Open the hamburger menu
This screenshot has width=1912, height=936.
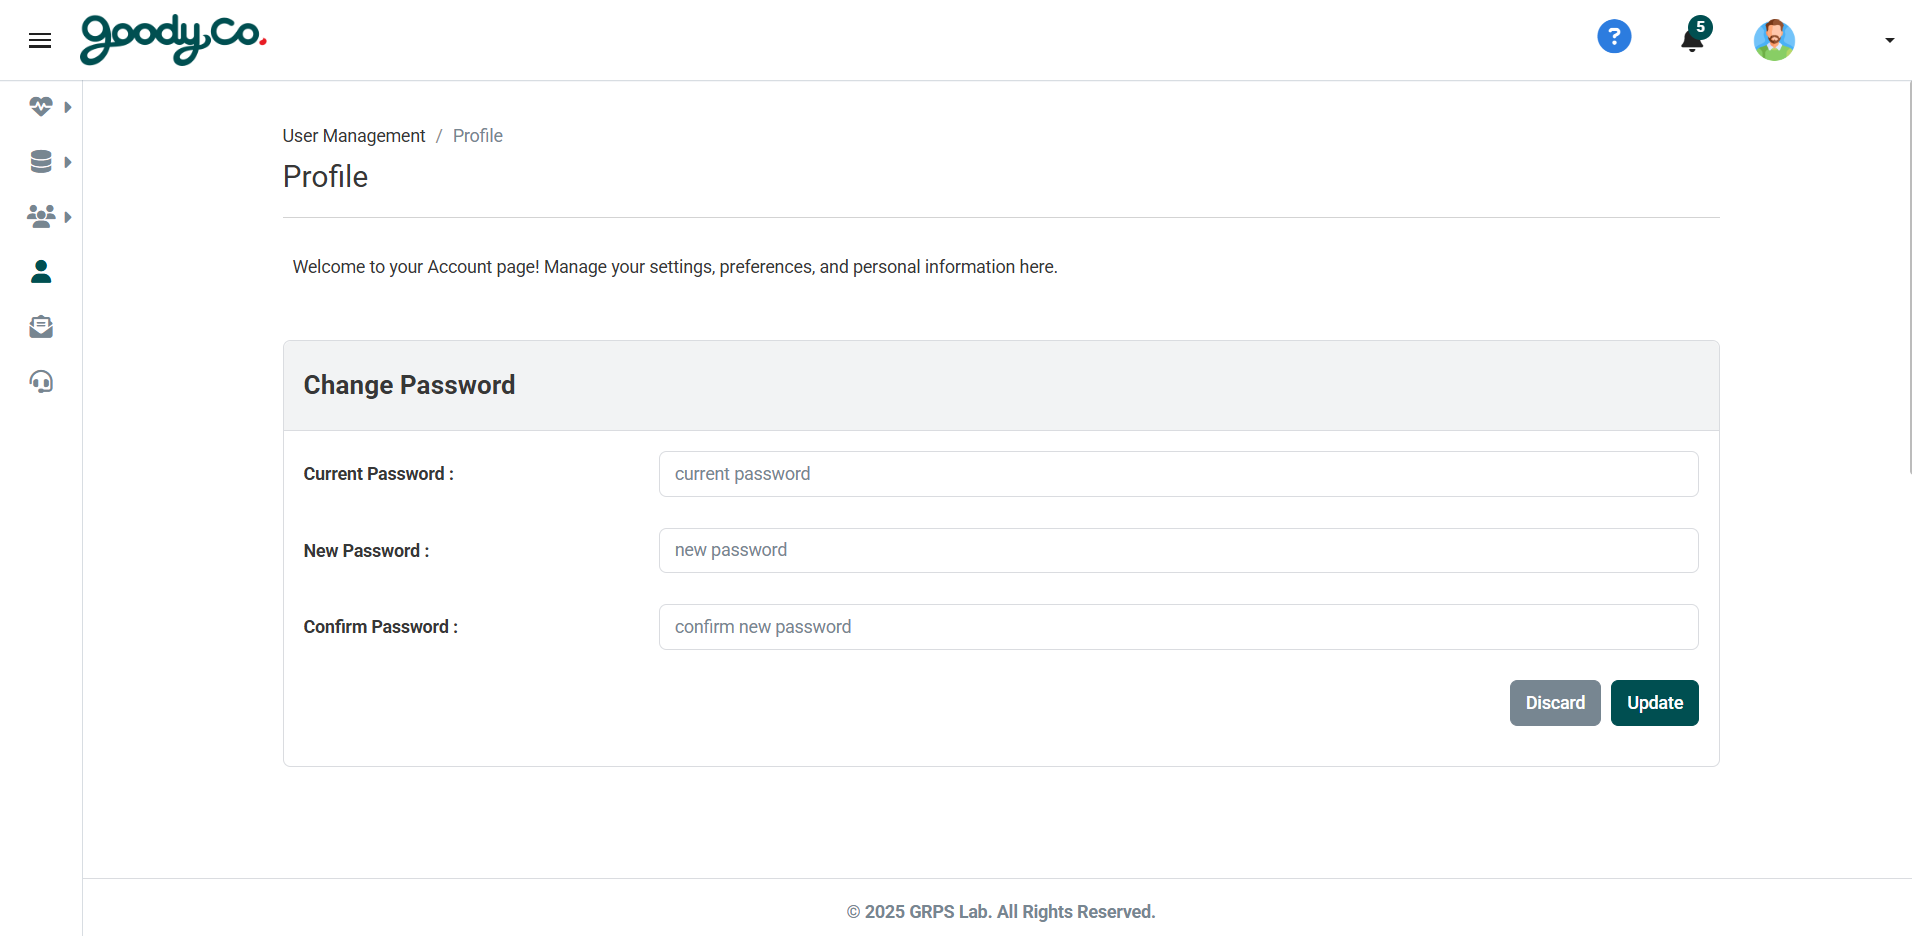(x=40, y=40)
